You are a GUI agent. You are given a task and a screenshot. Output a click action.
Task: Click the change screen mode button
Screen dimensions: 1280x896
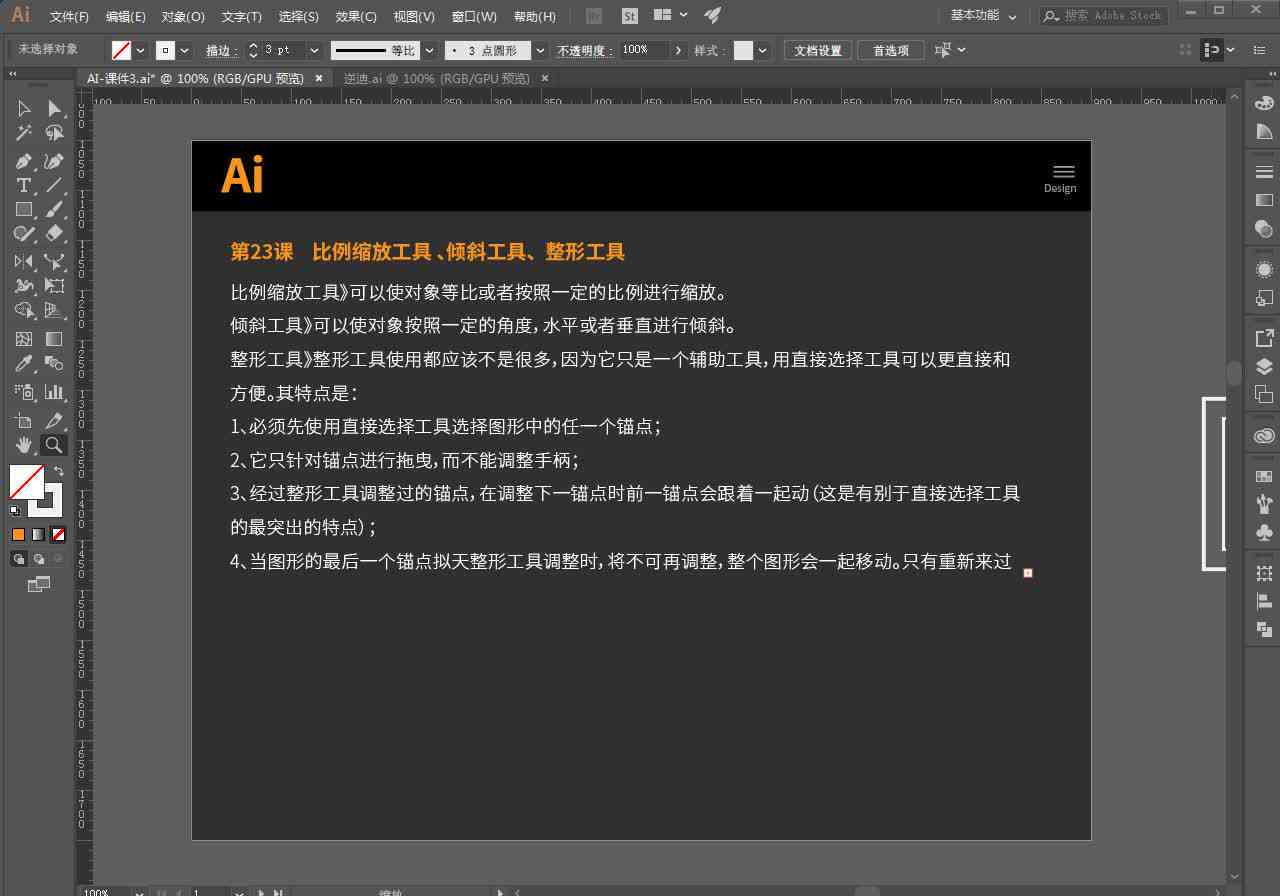coord(39,584)
